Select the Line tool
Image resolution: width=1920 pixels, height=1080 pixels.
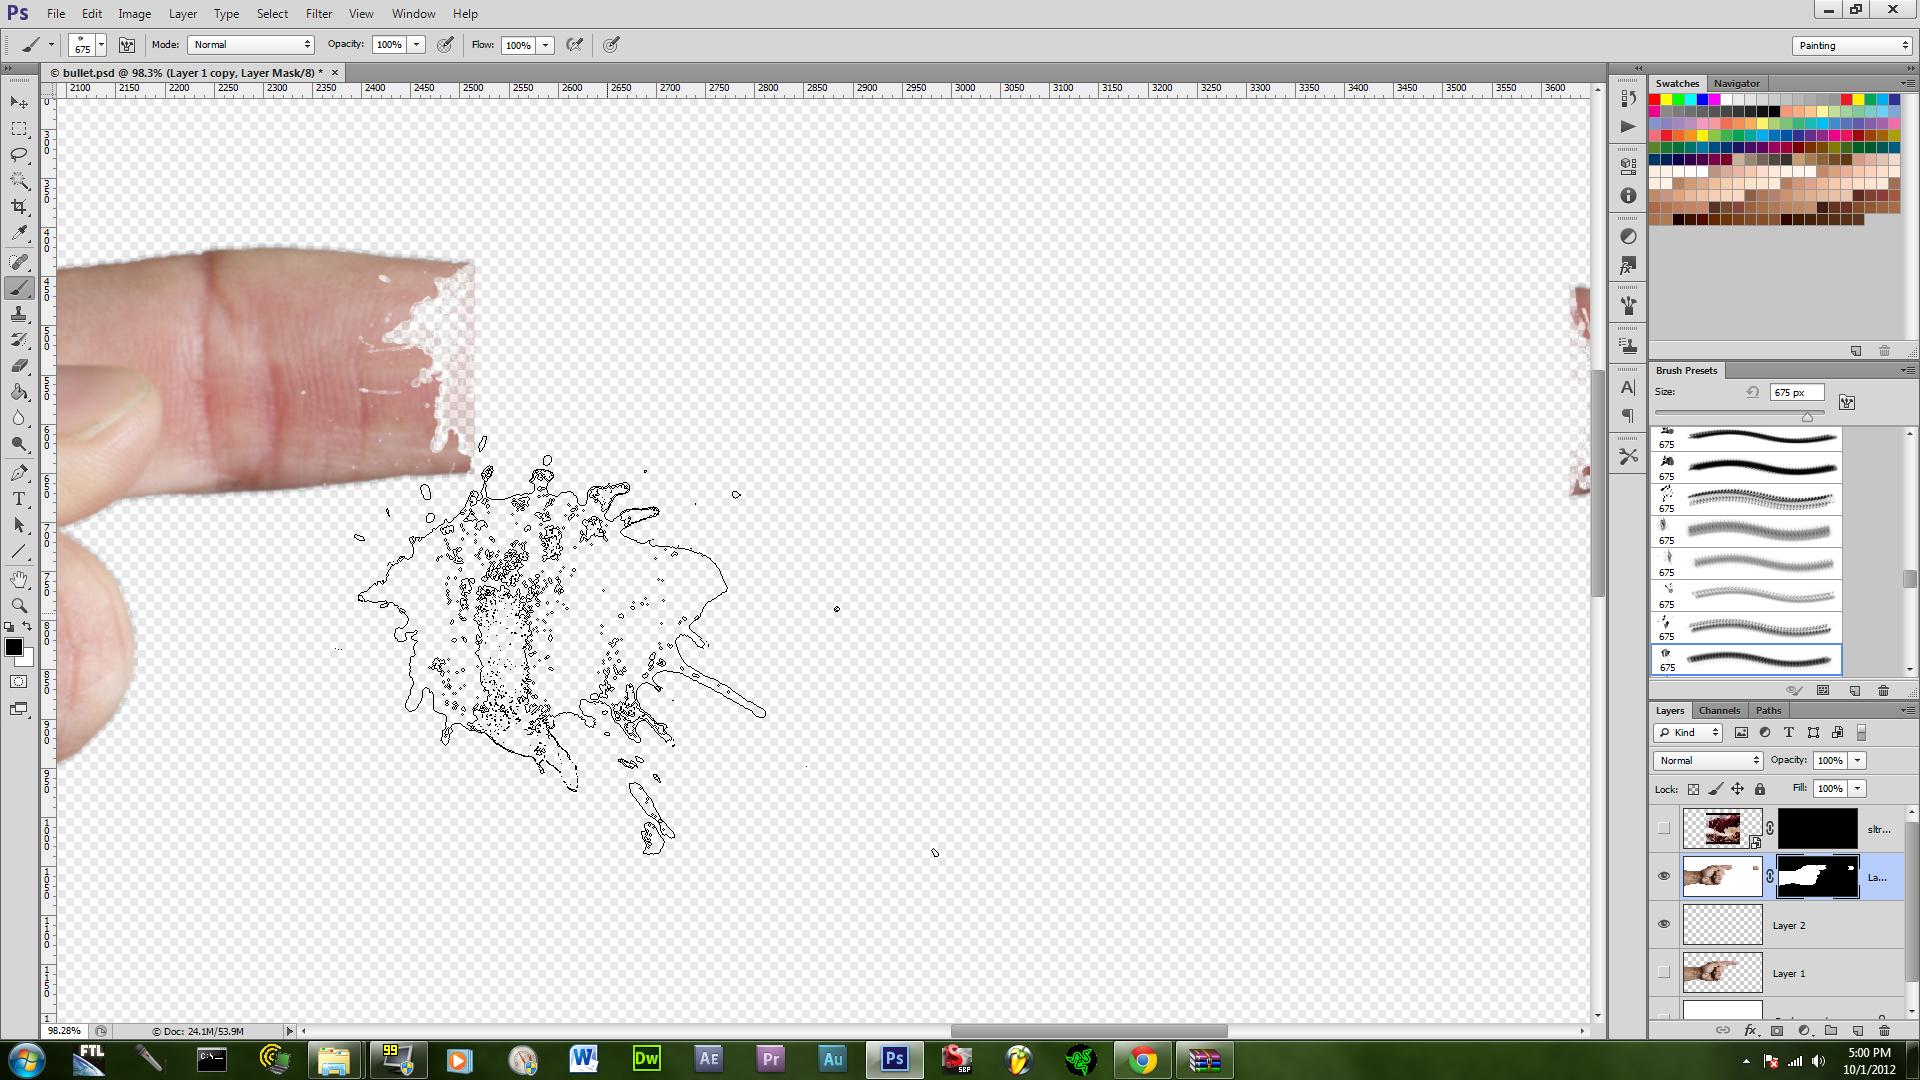point(19,551)
